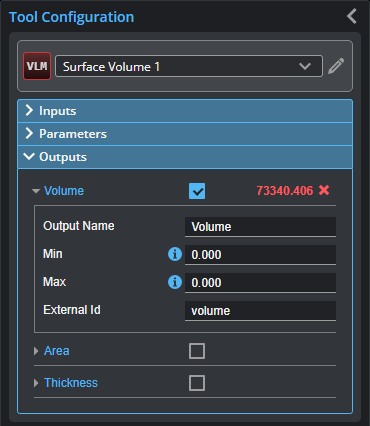Expand the Area output triangle

point(36,351)
